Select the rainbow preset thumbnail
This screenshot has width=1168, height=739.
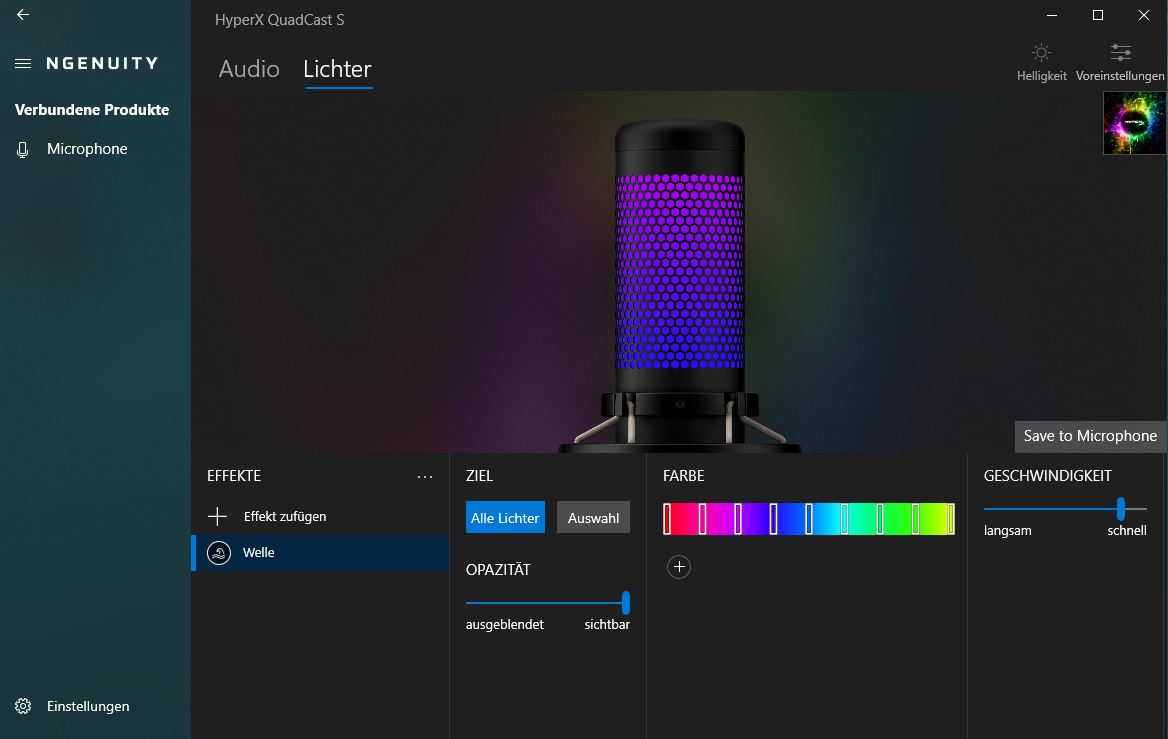click(1134, 123)
